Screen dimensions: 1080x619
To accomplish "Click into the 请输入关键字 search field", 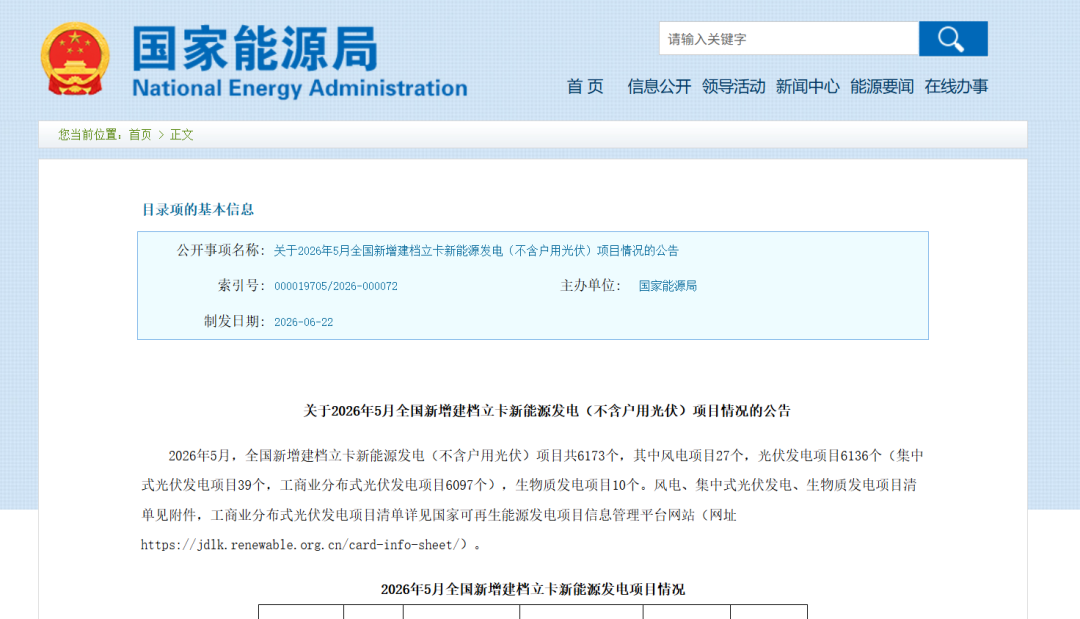I will pos(789,39).
